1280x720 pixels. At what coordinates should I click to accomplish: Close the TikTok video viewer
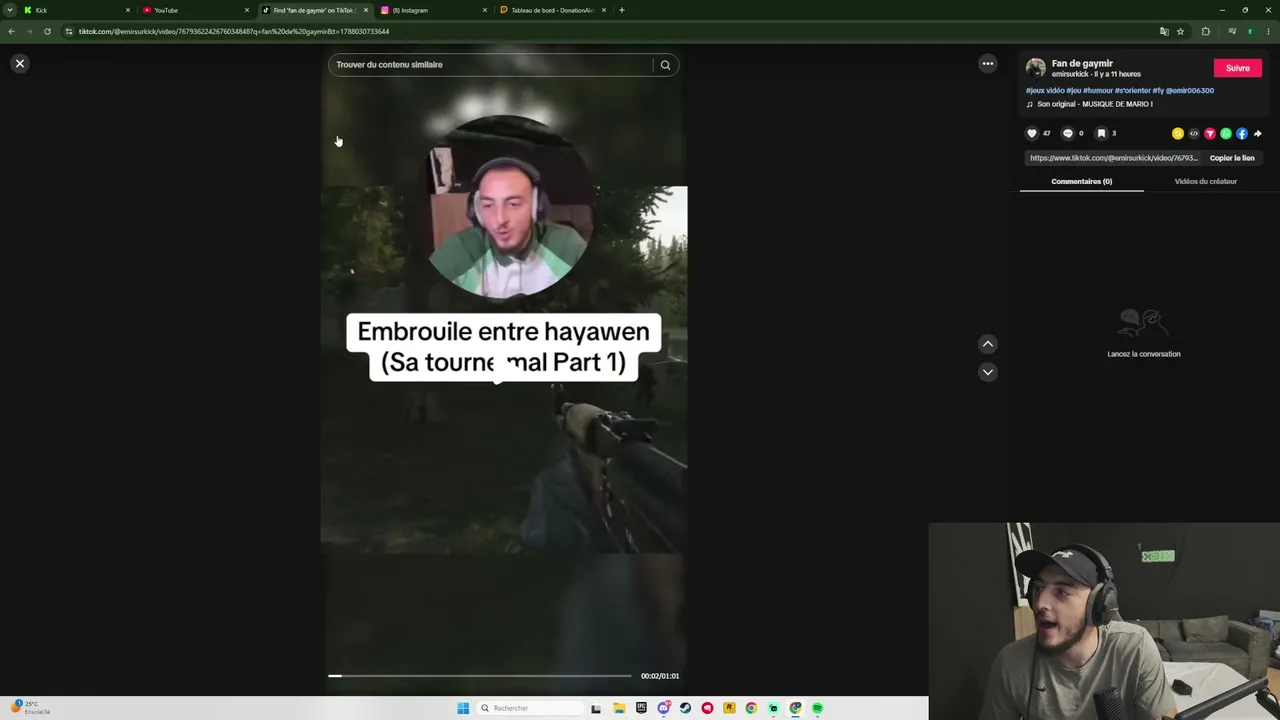click(x=19, y=64)
